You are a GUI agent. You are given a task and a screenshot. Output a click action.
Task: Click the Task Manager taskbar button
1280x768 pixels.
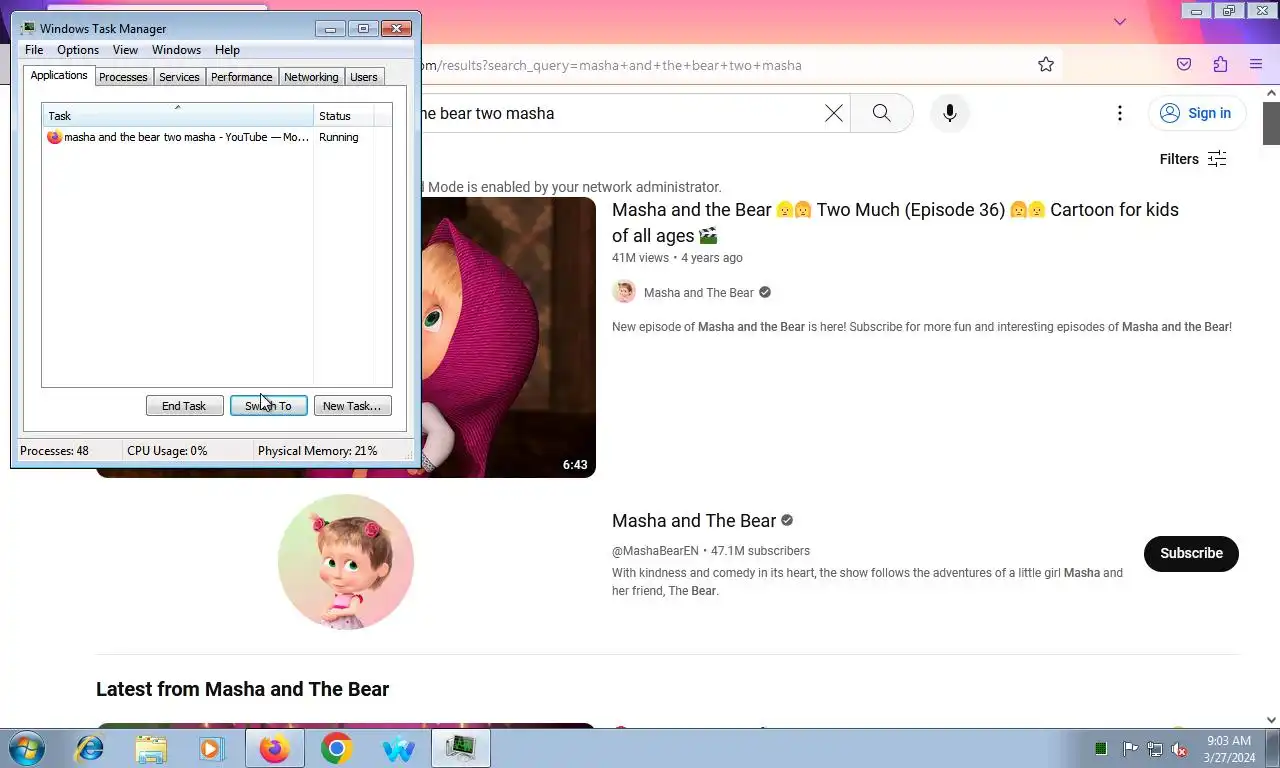(460, 748)
